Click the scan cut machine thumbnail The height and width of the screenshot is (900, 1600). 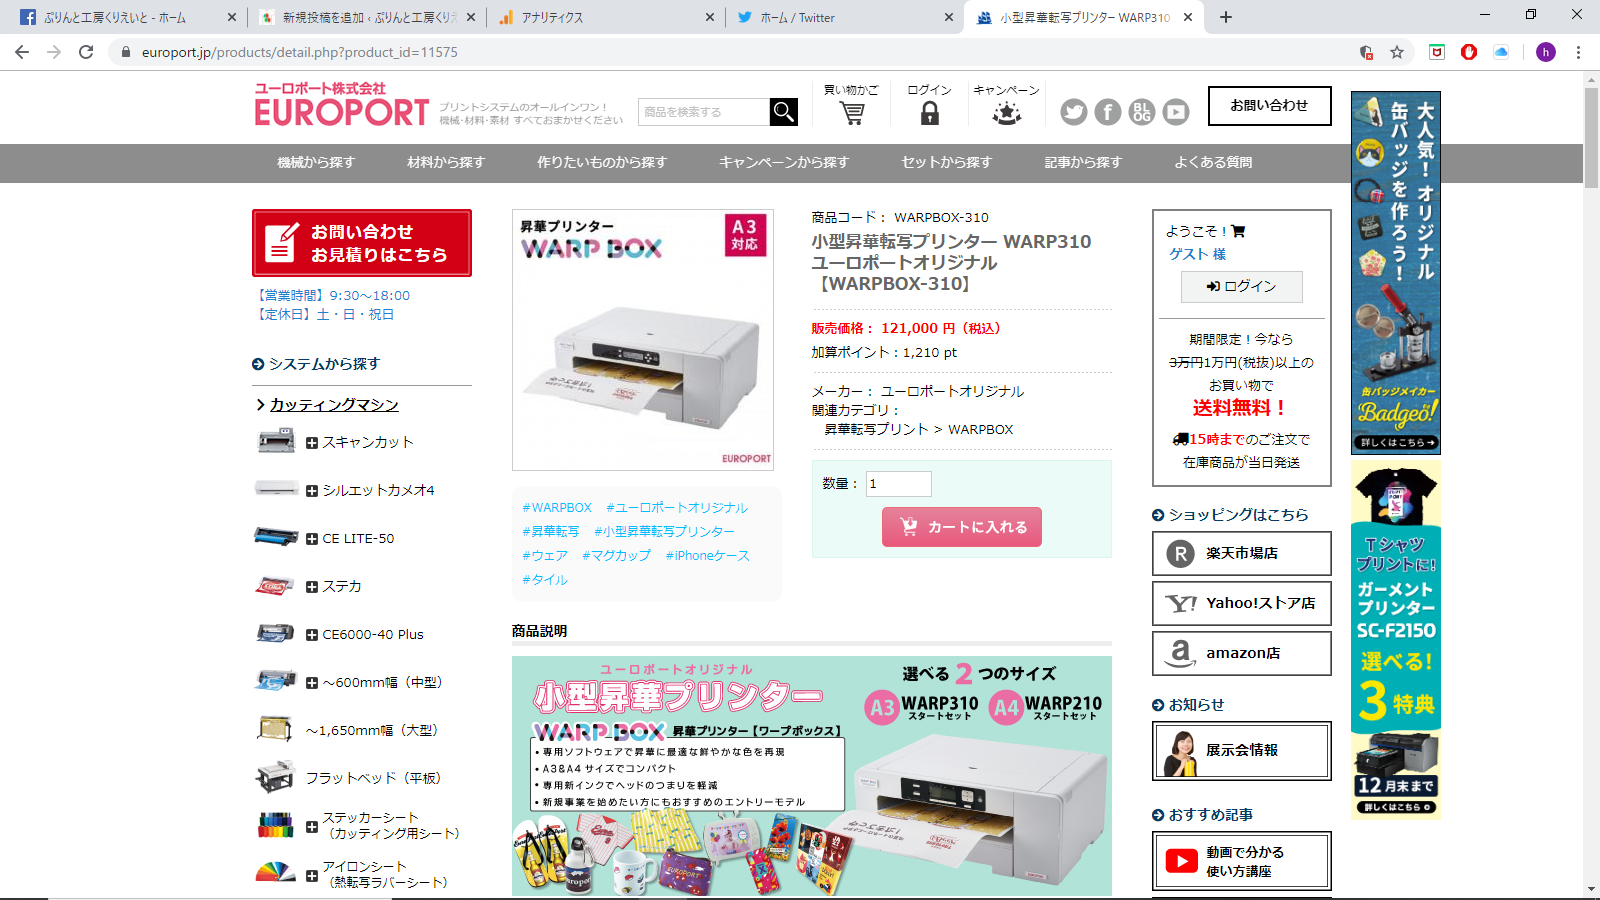tap(276, 441)
